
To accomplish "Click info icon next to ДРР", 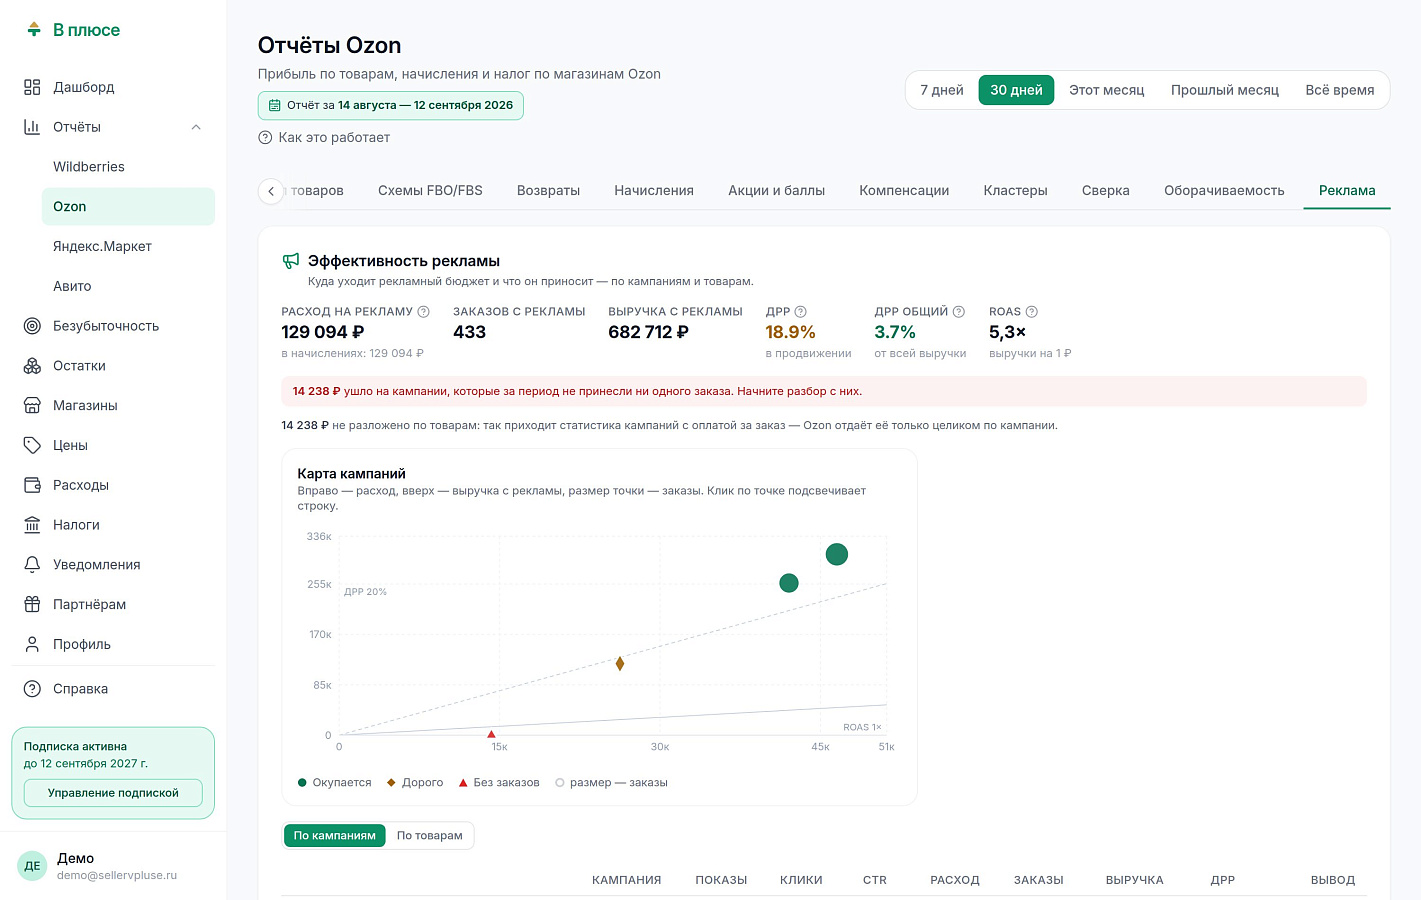I will pos(800,312).
